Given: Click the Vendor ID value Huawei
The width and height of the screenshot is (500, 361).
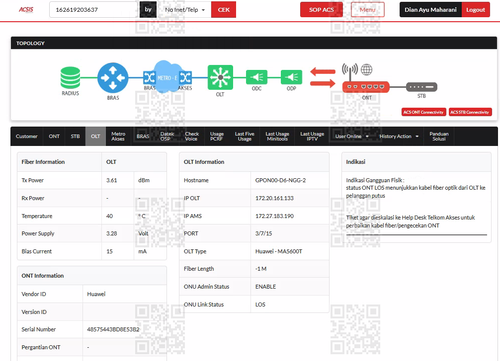Looking at the screenshot, I should (x=96, y=294).
